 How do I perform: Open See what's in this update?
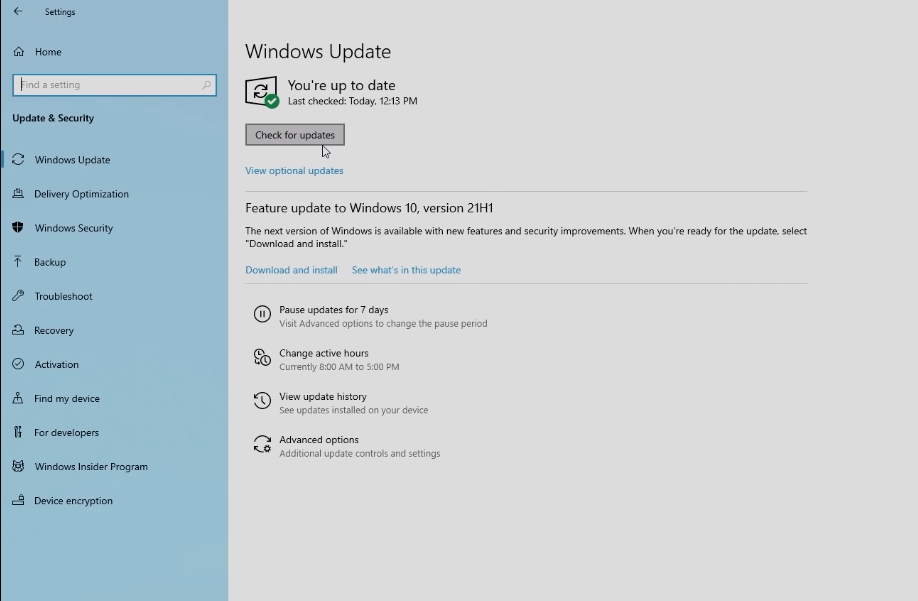[406, 270]
